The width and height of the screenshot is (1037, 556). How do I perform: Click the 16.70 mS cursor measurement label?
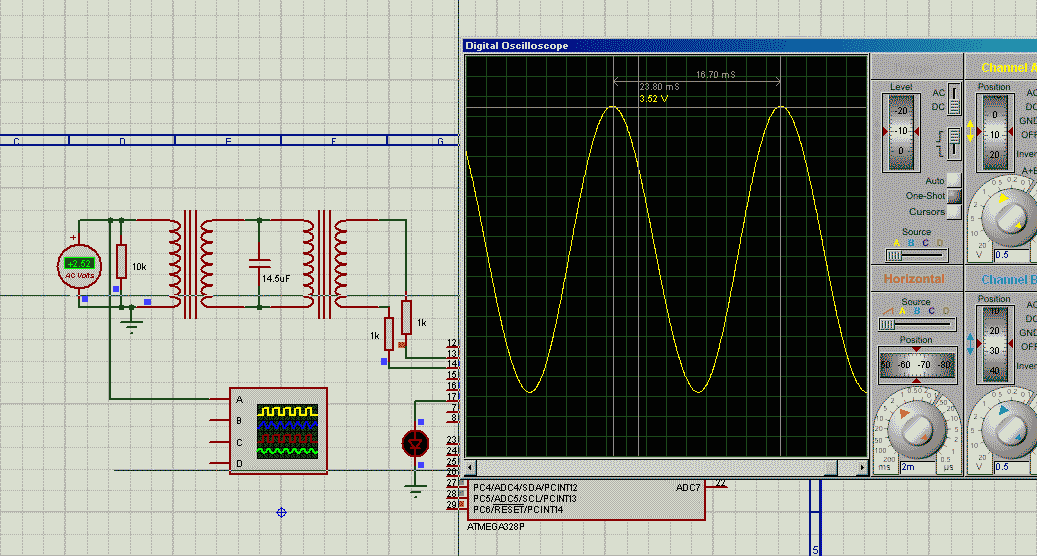point(716,75)
